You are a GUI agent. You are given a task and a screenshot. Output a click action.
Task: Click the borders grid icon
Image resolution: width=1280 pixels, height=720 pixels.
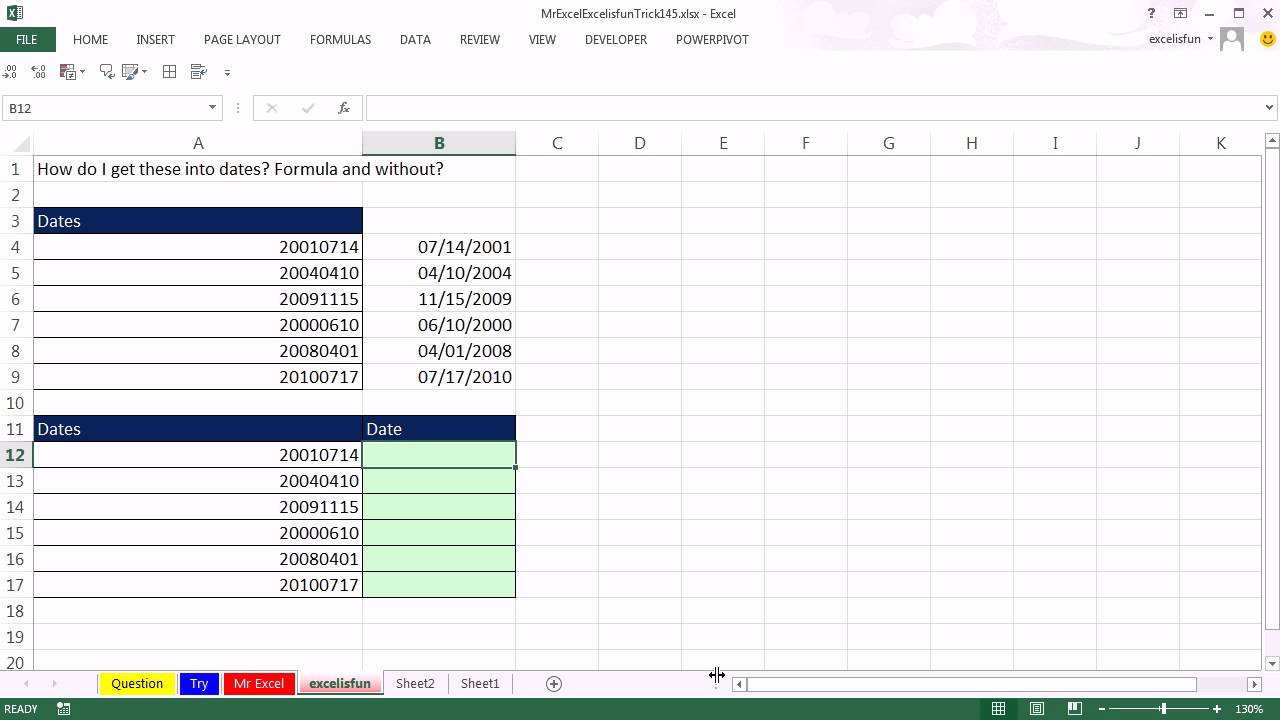point(170,72)
